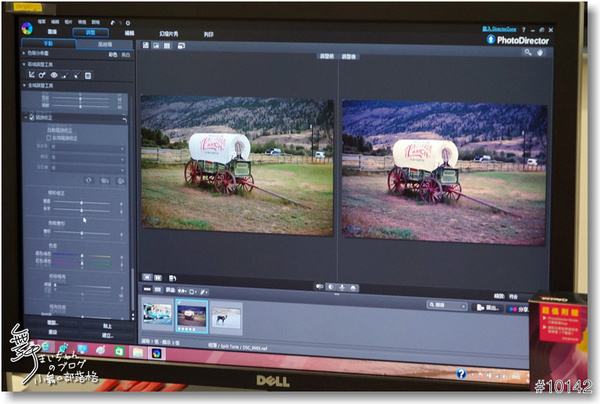Reset lens correction with curved arrow
The image size is (600, 404).
(x=124, y=120)
